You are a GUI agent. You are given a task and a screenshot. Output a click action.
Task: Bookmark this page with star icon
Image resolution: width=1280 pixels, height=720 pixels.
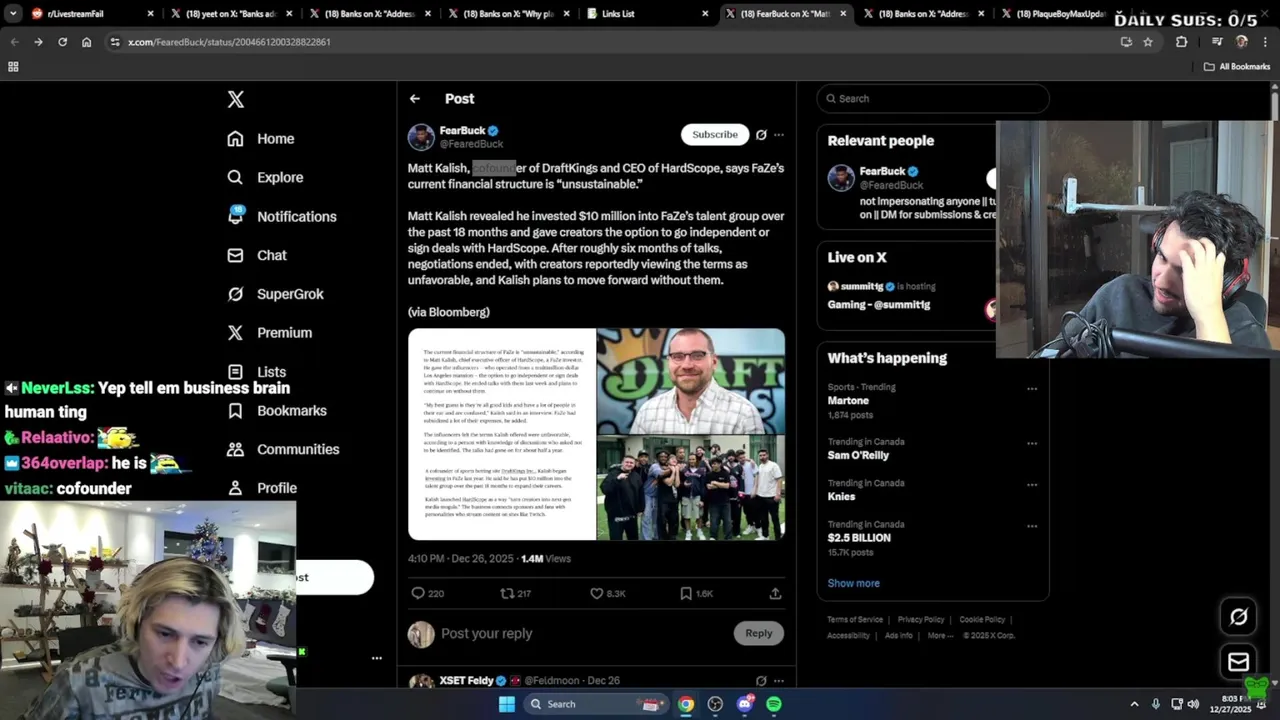tap(1148, 42)
